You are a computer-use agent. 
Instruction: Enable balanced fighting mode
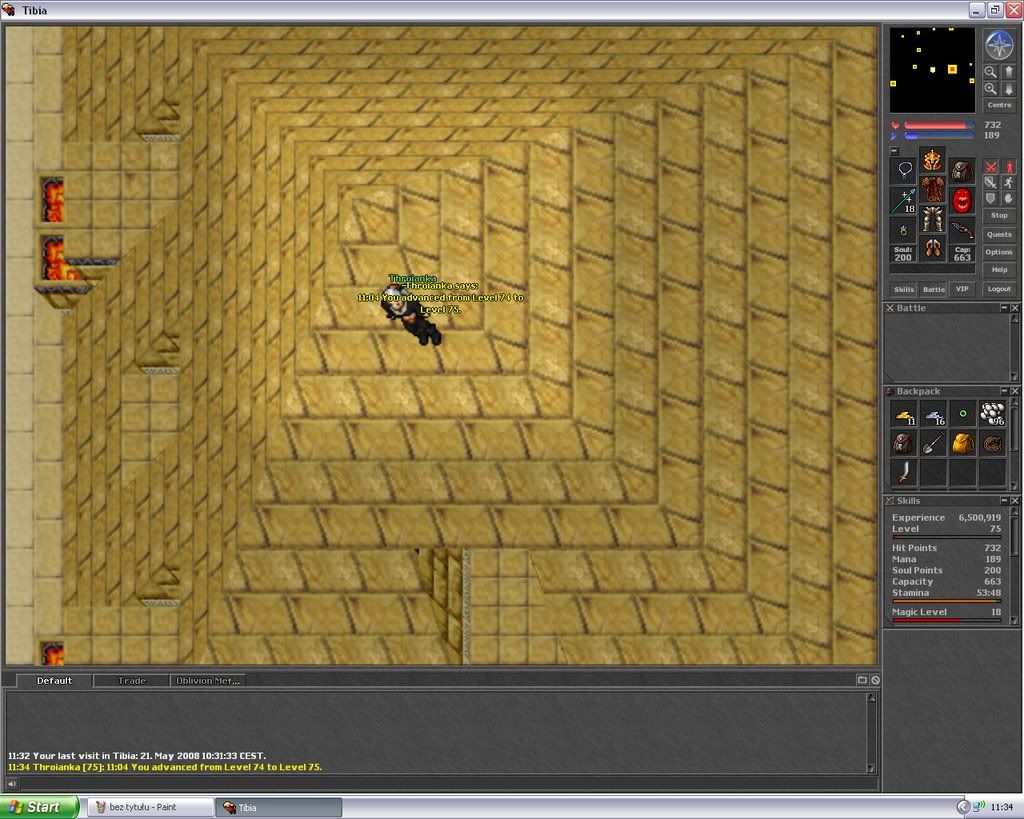(991, 183)
